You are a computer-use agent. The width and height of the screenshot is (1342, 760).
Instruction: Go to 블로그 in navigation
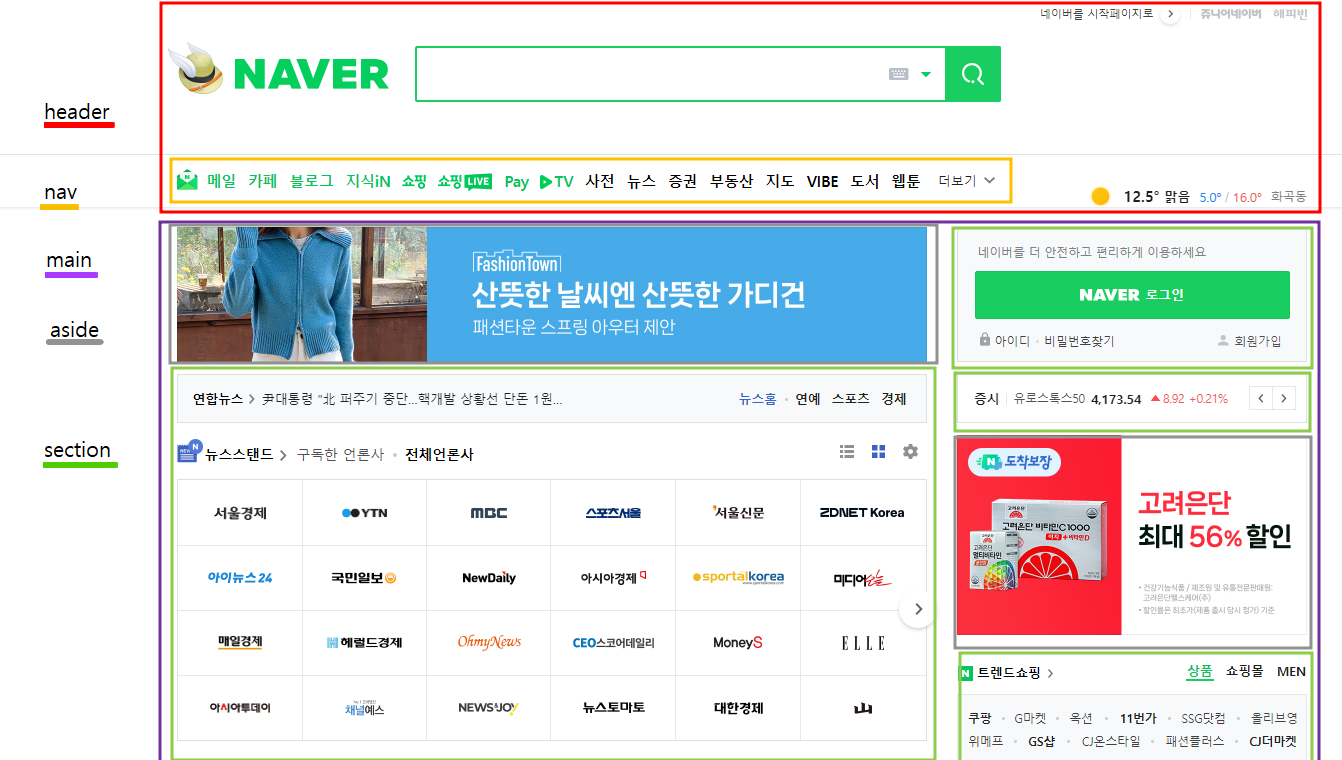coord(312,181)
